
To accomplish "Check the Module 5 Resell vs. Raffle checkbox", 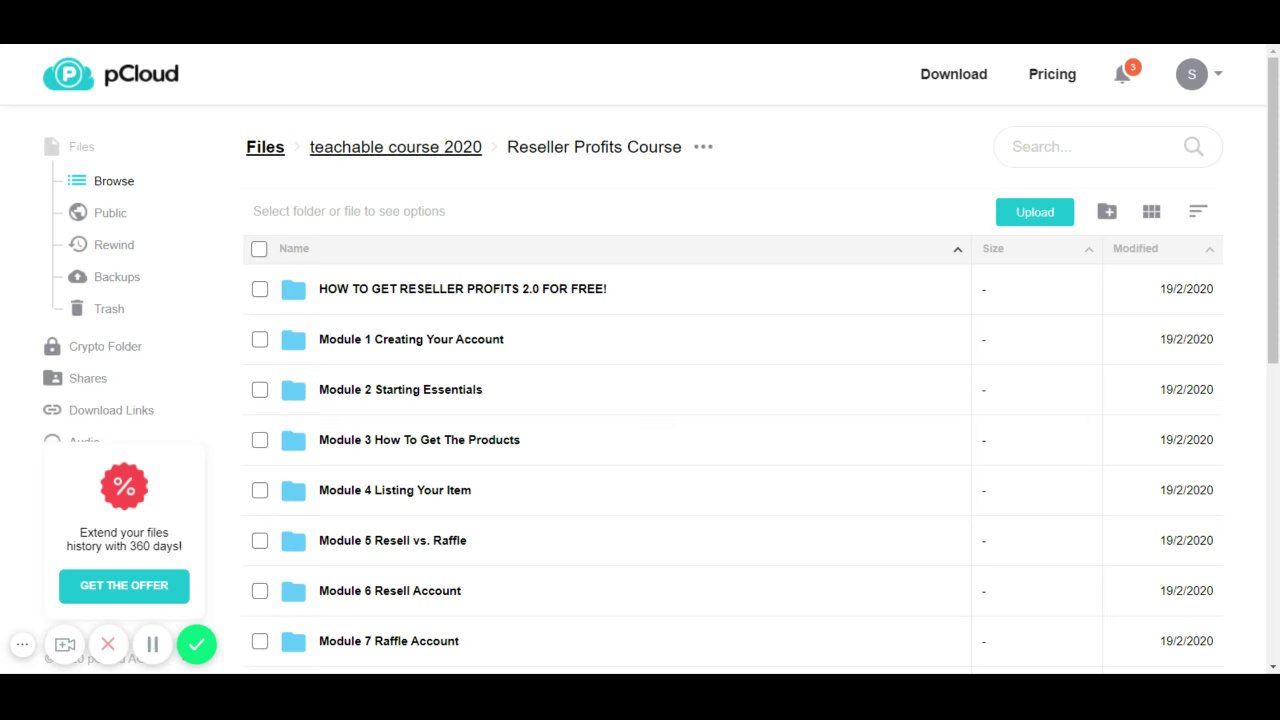I will pyautogui.click(x=260, y=541).
